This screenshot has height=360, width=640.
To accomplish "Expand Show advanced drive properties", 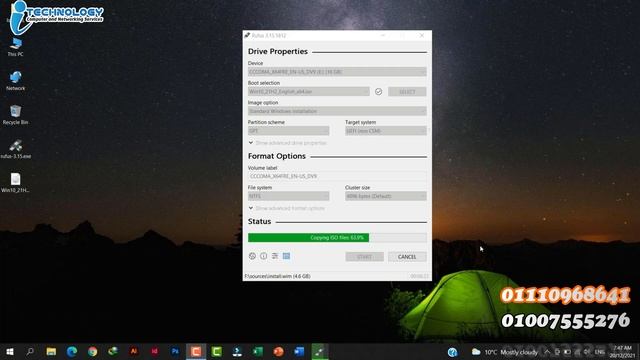I will click(288, 143).
